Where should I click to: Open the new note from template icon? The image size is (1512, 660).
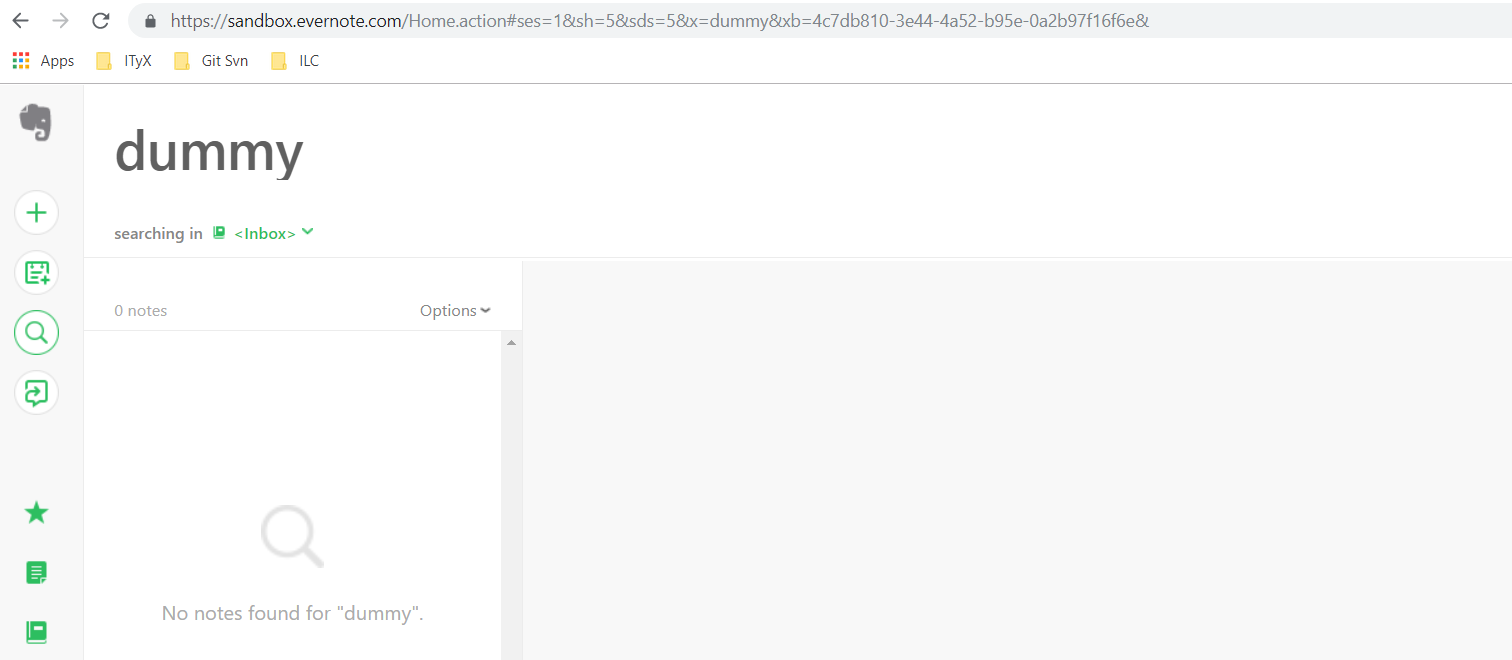coord(36,272)
